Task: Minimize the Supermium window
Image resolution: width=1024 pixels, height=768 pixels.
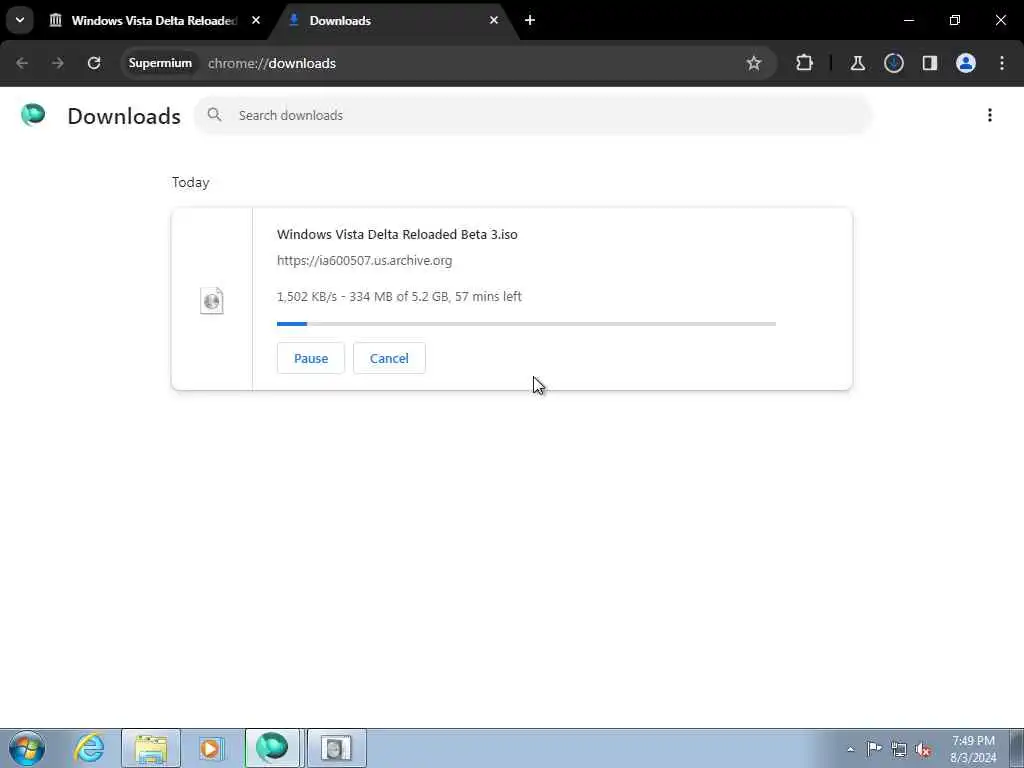Action: [x=908, y=20]
